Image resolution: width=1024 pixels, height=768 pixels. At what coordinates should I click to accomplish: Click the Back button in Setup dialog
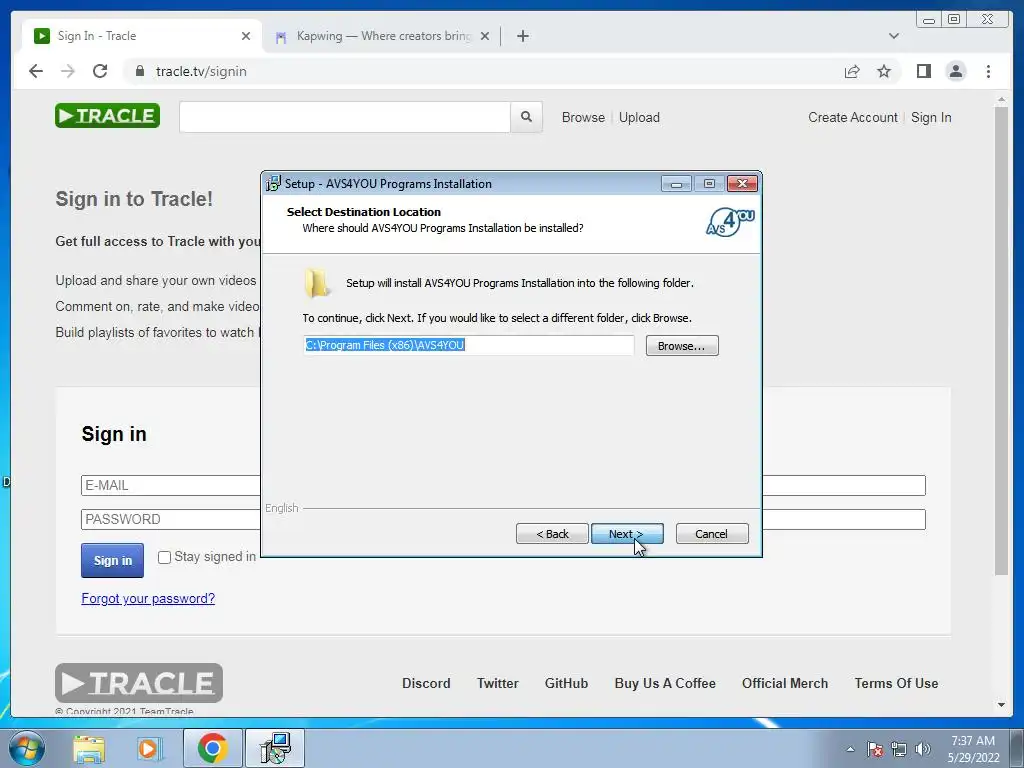(552, 534)
